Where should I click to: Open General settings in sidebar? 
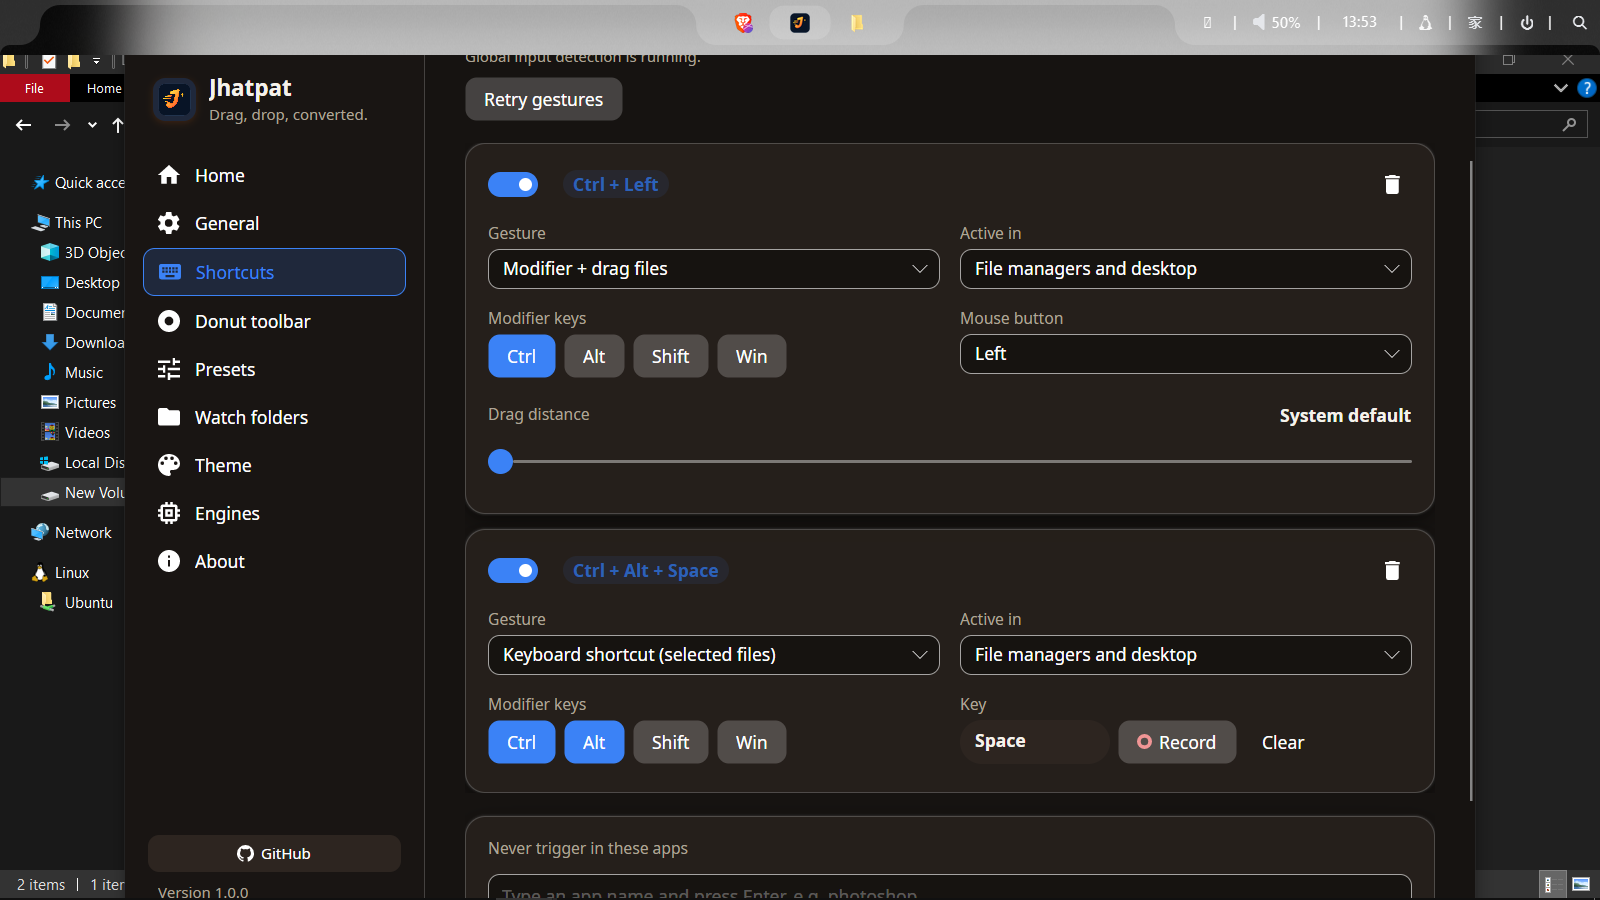[274, 224]
